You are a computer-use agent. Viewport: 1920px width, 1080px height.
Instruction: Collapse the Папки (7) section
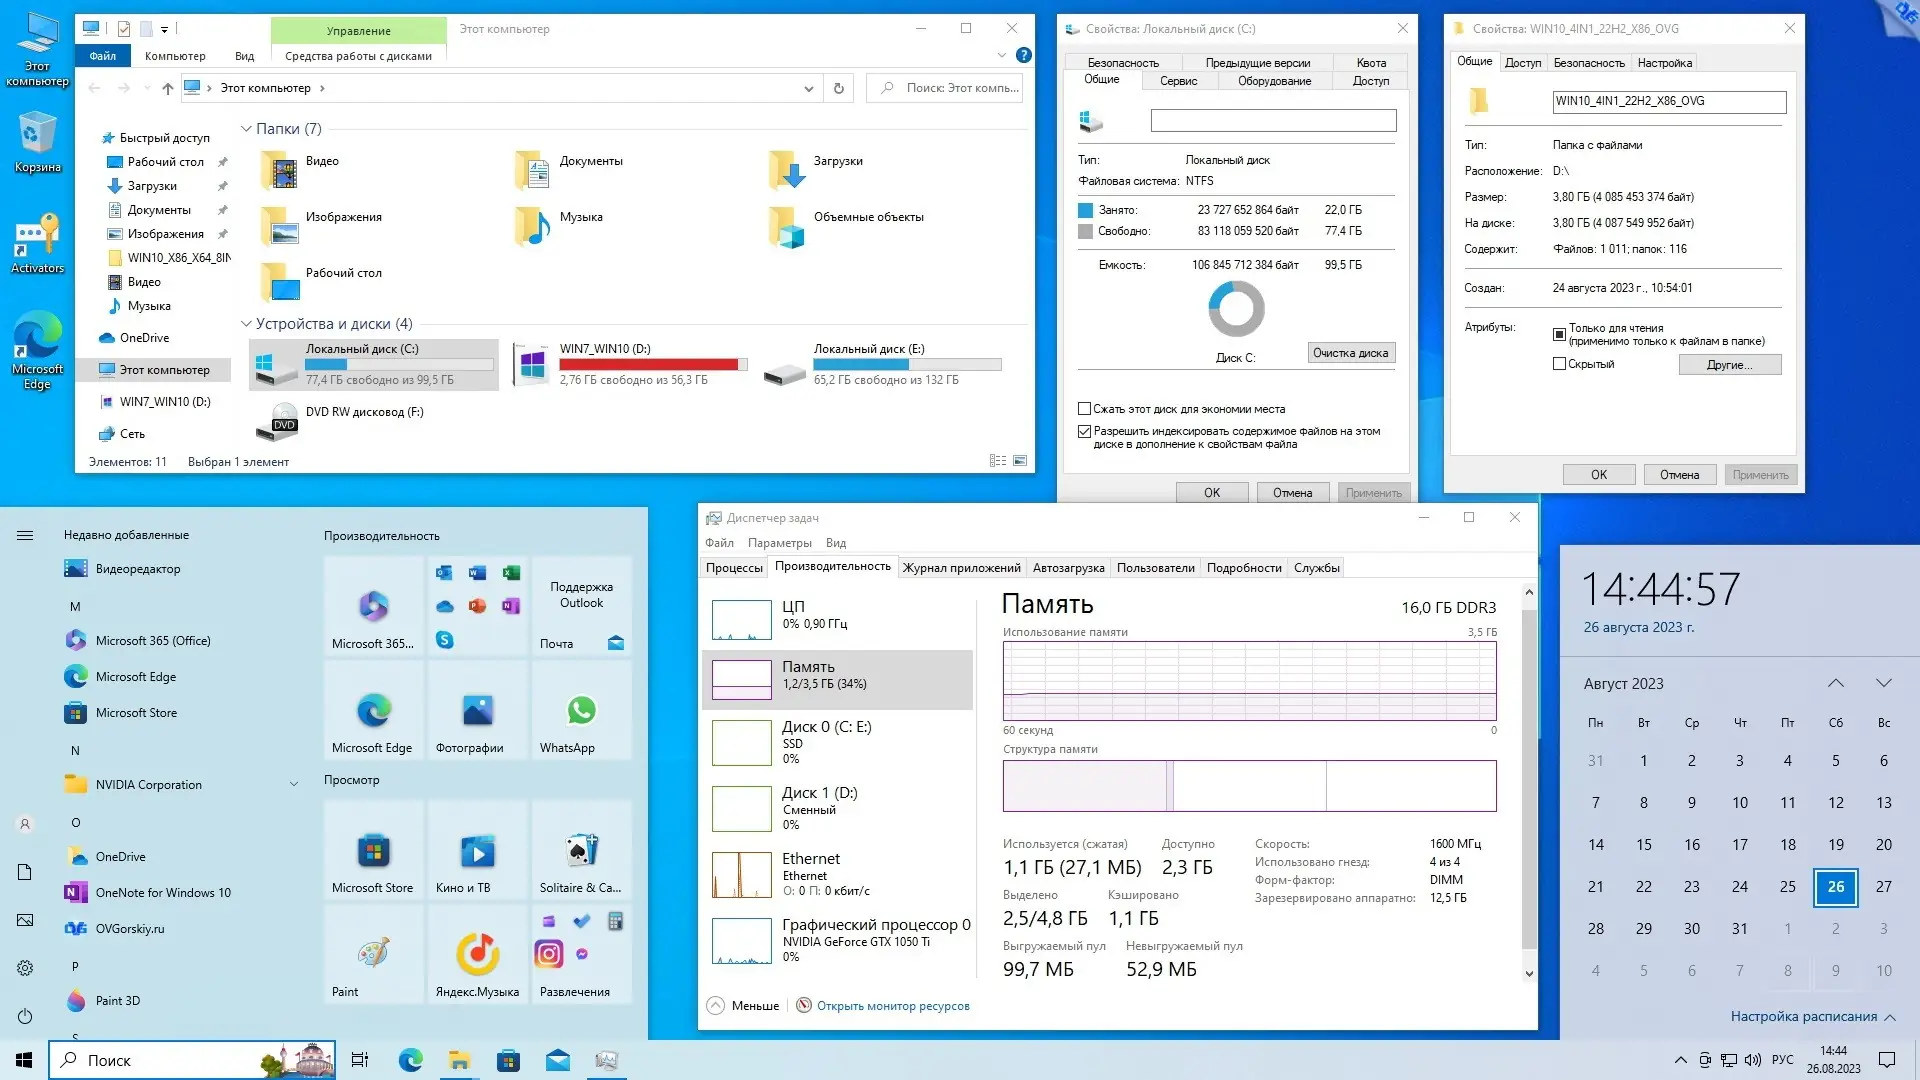246,129
